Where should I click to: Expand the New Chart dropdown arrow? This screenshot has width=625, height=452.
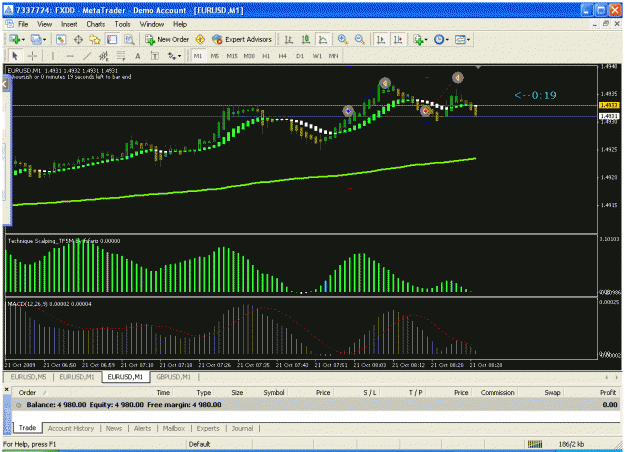pos(23,40)
